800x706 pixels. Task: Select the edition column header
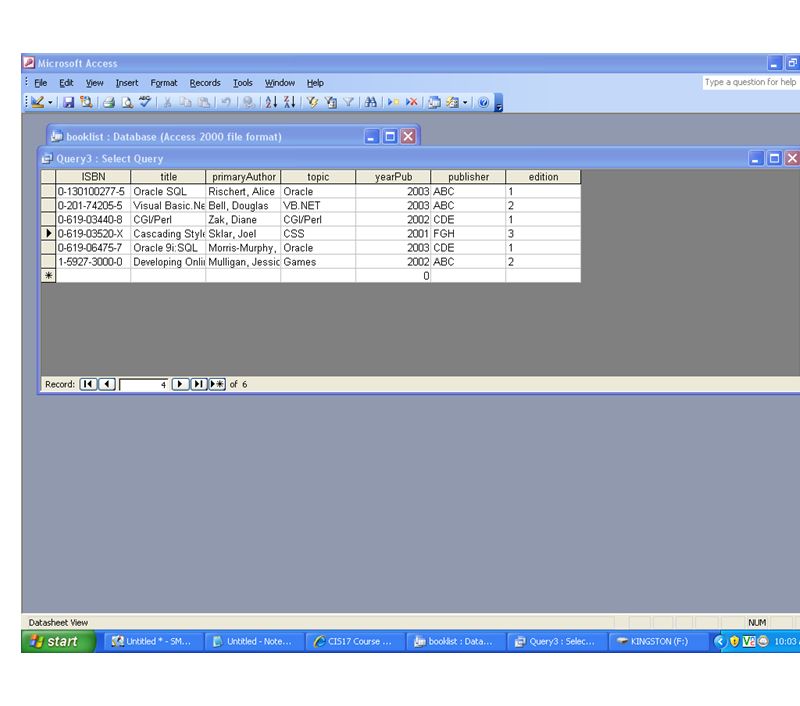click(543, 176)
